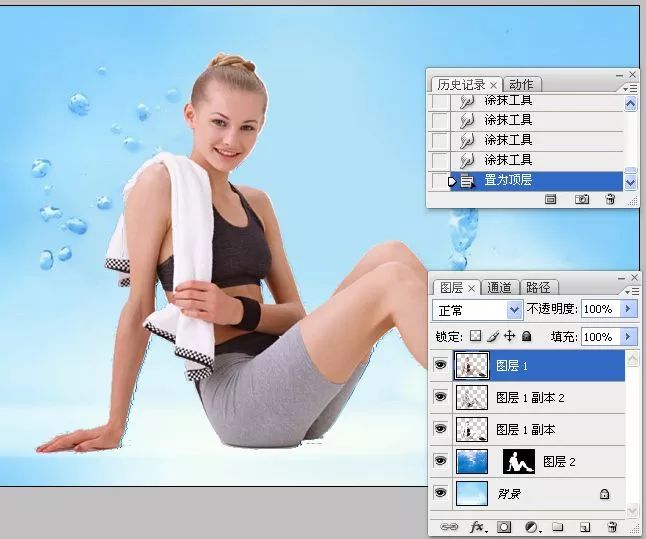Hide 图层 1 副本 2 layer visibility

pos(440,397)
